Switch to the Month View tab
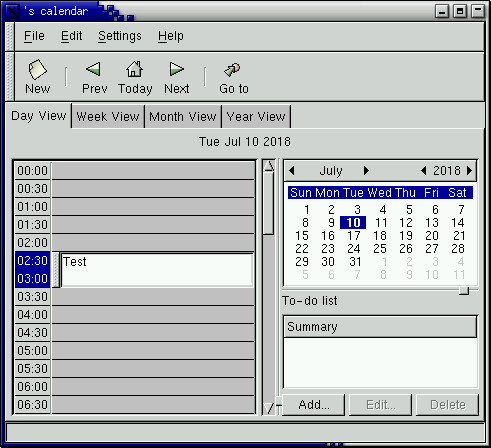The width and height of the screenshot is (491, 448). point(183,117)
